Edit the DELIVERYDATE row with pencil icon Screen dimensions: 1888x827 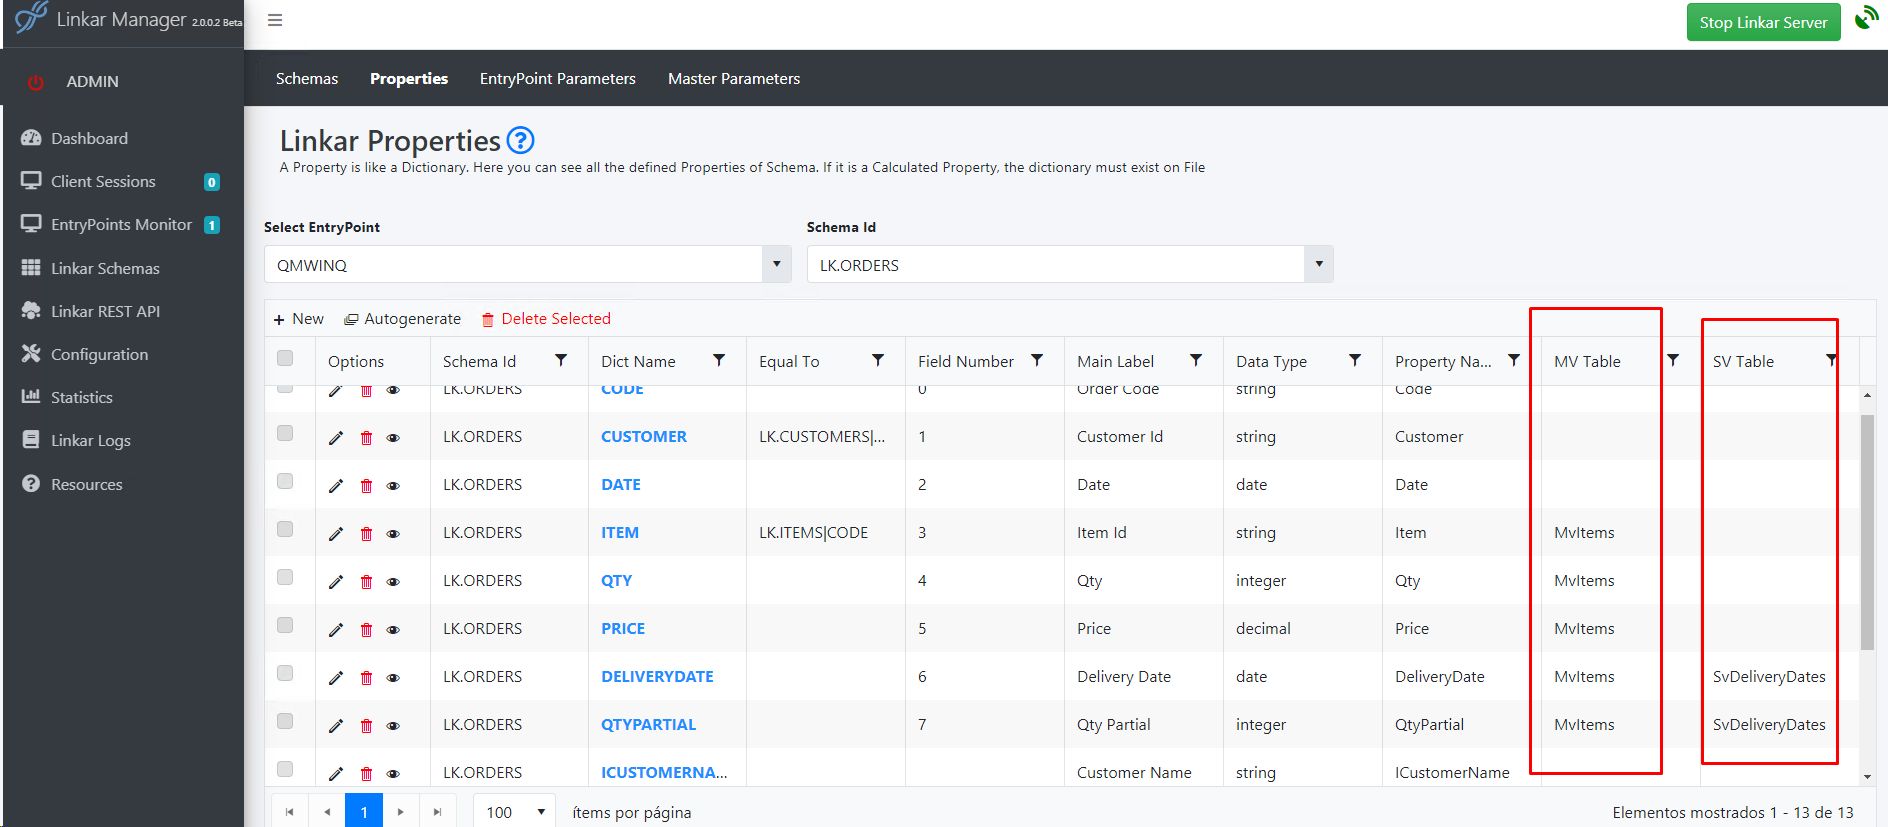[x=336, y=677]
